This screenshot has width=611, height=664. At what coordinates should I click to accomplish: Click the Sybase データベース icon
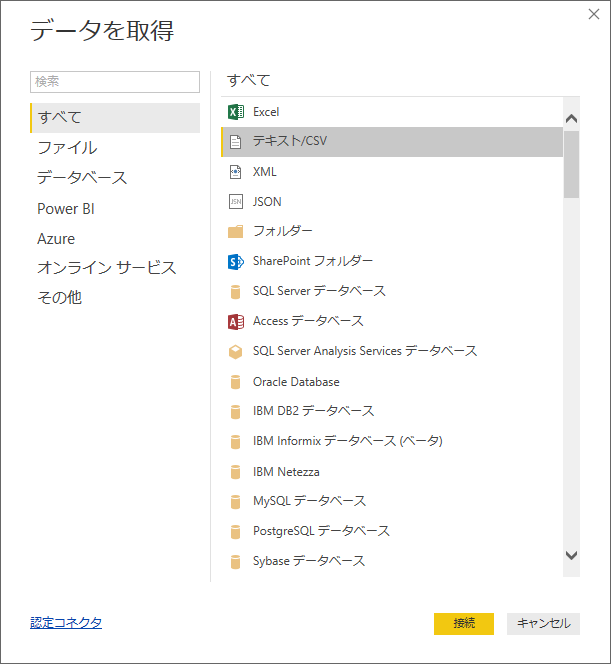(x=235, y=562)
